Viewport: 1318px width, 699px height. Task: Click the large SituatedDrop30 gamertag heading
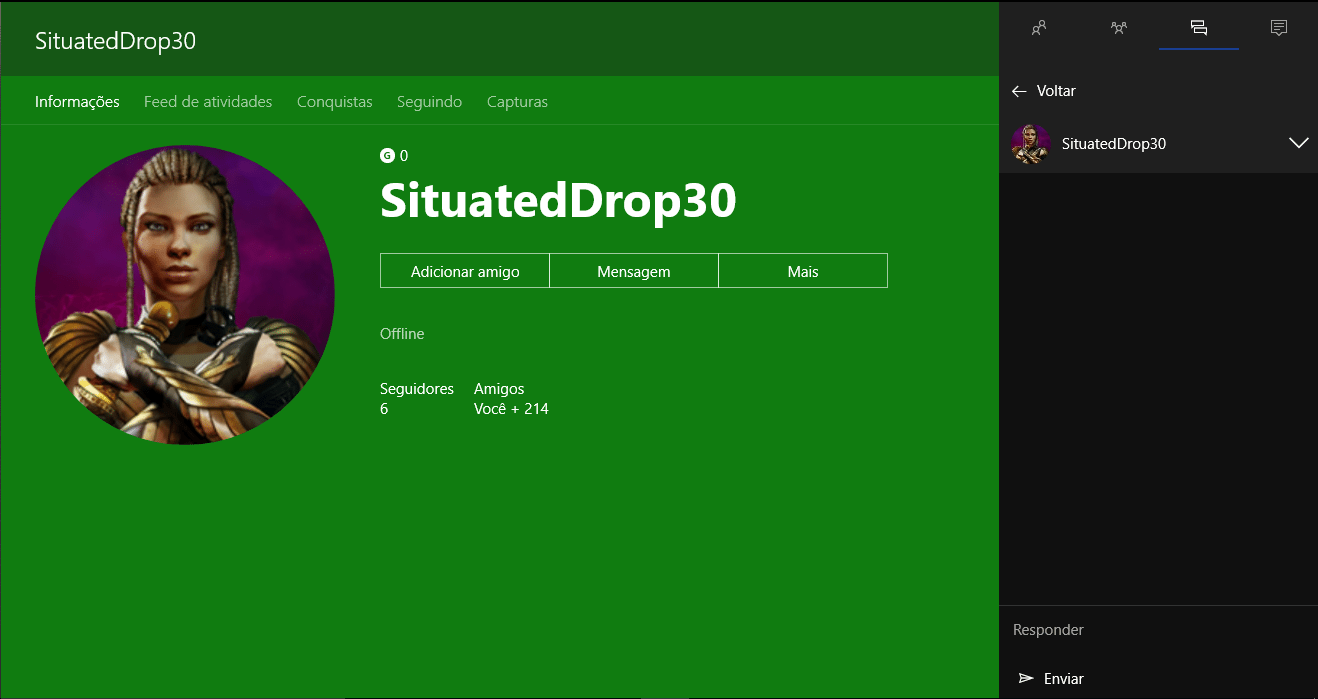click(558, 201)
